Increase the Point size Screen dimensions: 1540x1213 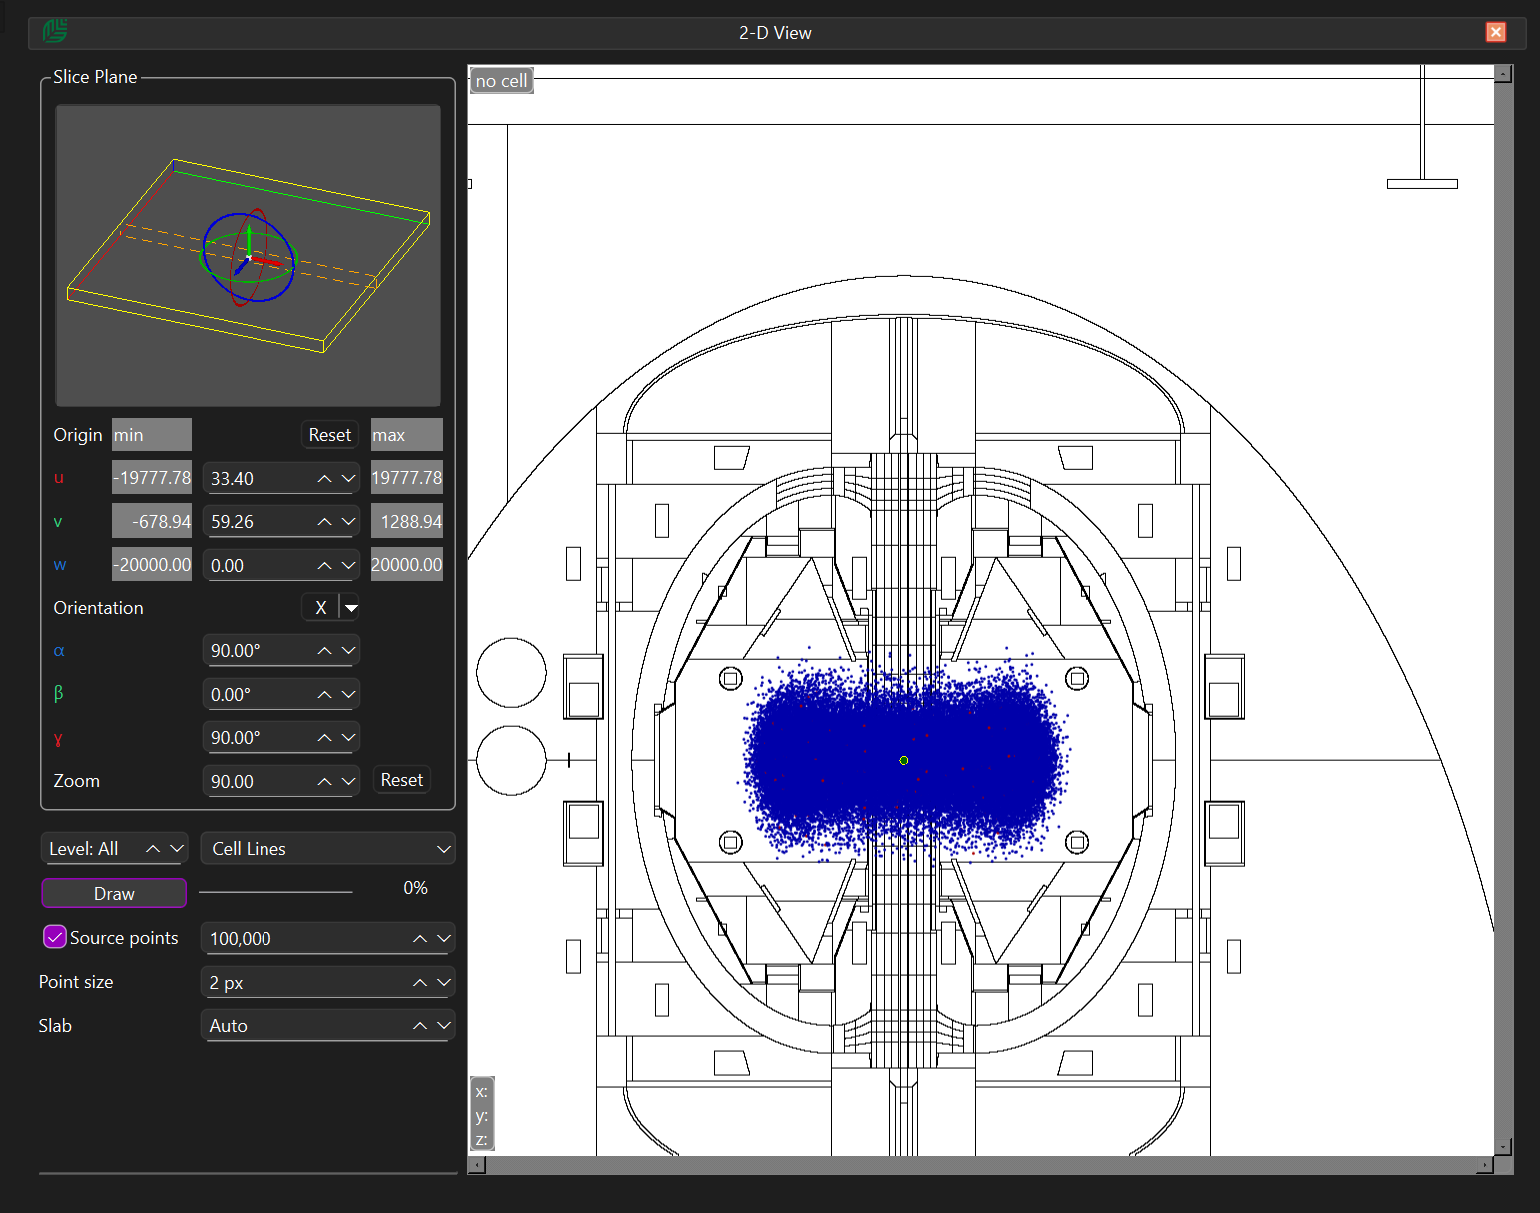(420, 983)
